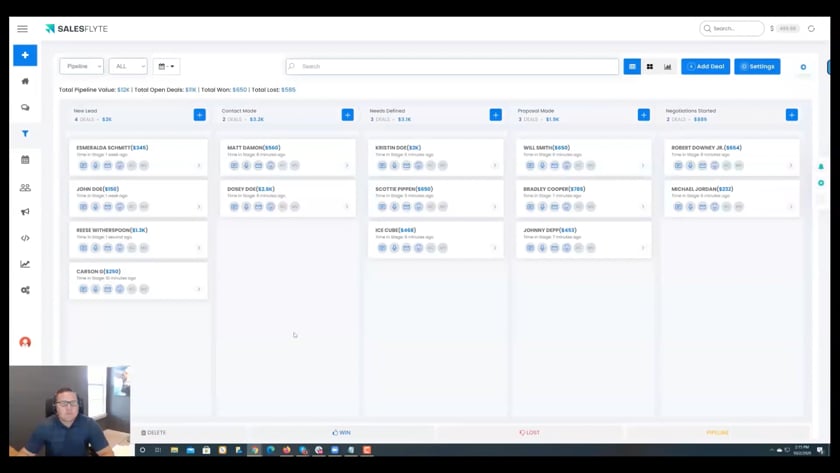Viewport: 840px width, 473px height.
Task: Click the note icon on Will Smith card
Action: coord(530,166)
